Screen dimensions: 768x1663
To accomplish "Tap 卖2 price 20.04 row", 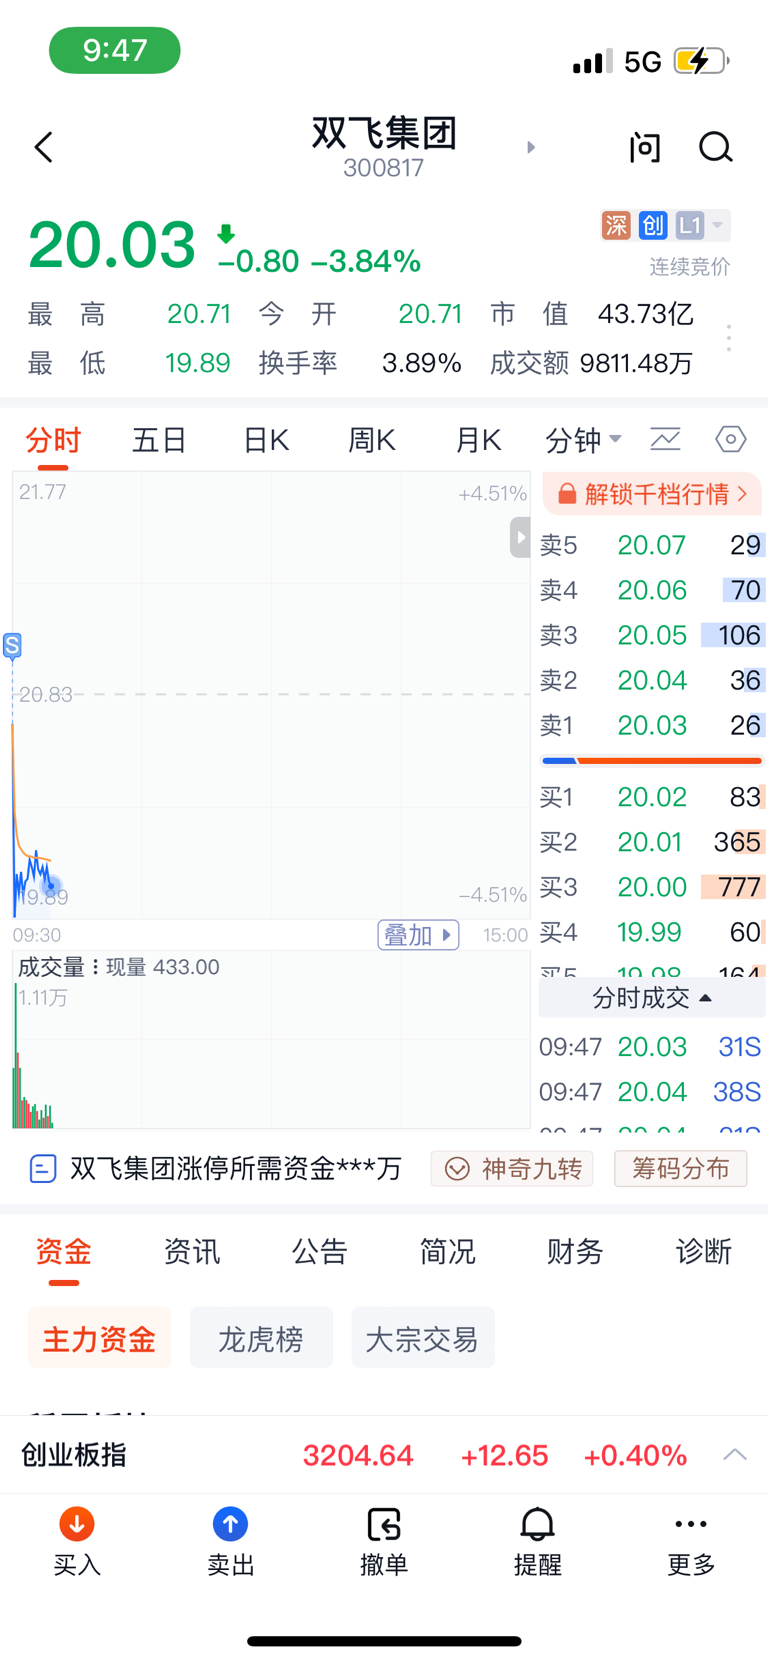I will click(652, 680).
